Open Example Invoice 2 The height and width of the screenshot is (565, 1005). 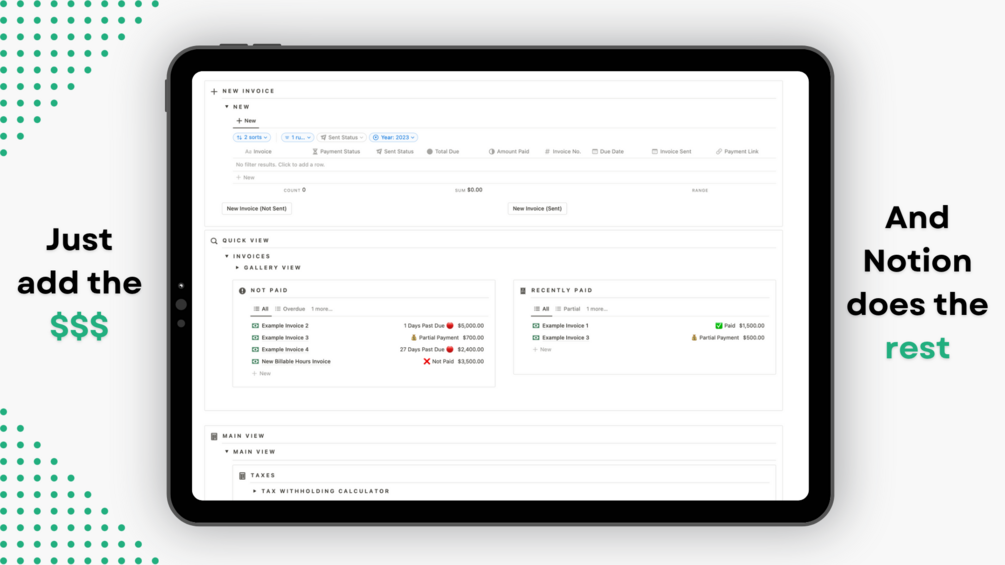point(285,326)
